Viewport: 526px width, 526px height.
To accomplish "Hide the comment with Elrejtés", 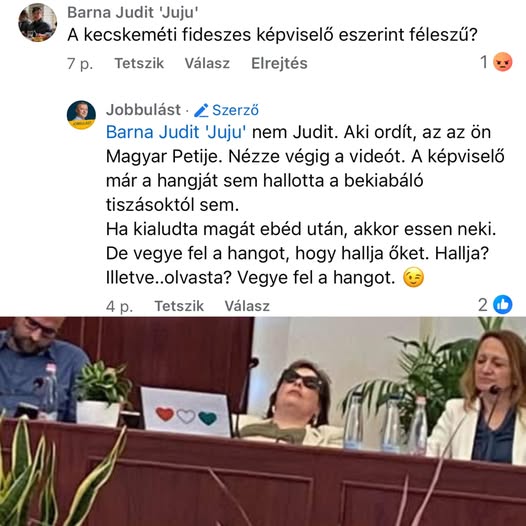I will point(279,63).
